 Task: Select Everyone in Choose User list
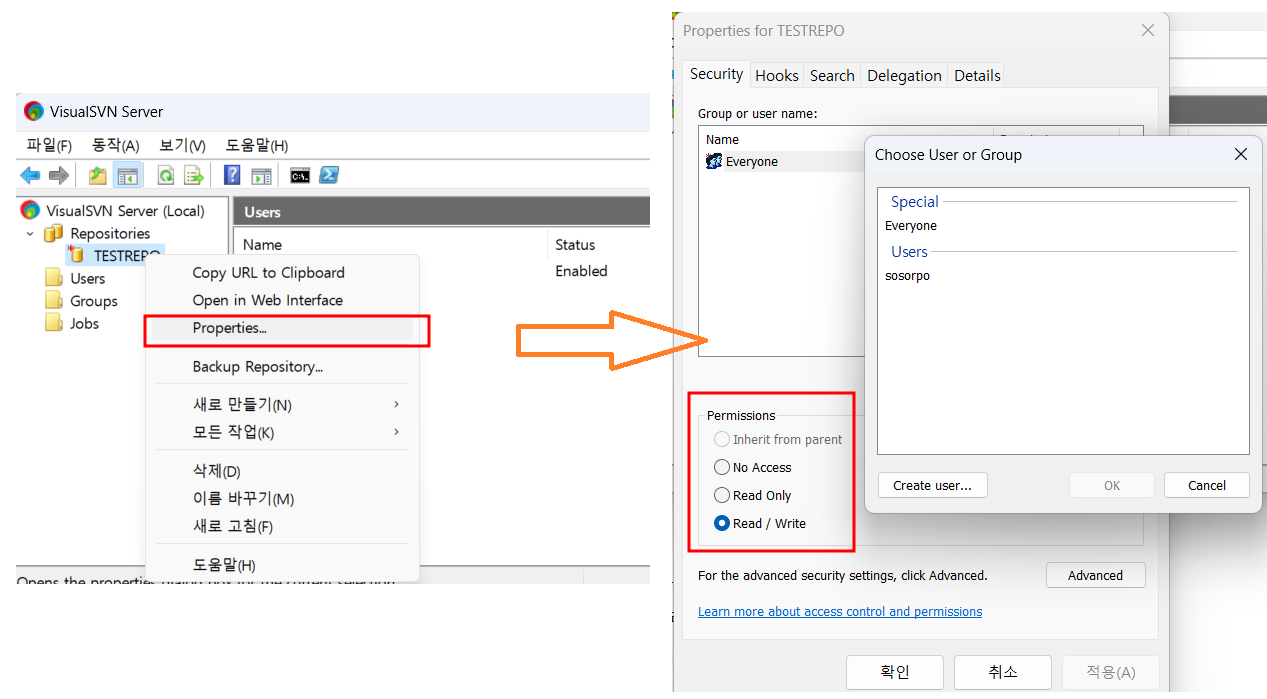point(911,226)
